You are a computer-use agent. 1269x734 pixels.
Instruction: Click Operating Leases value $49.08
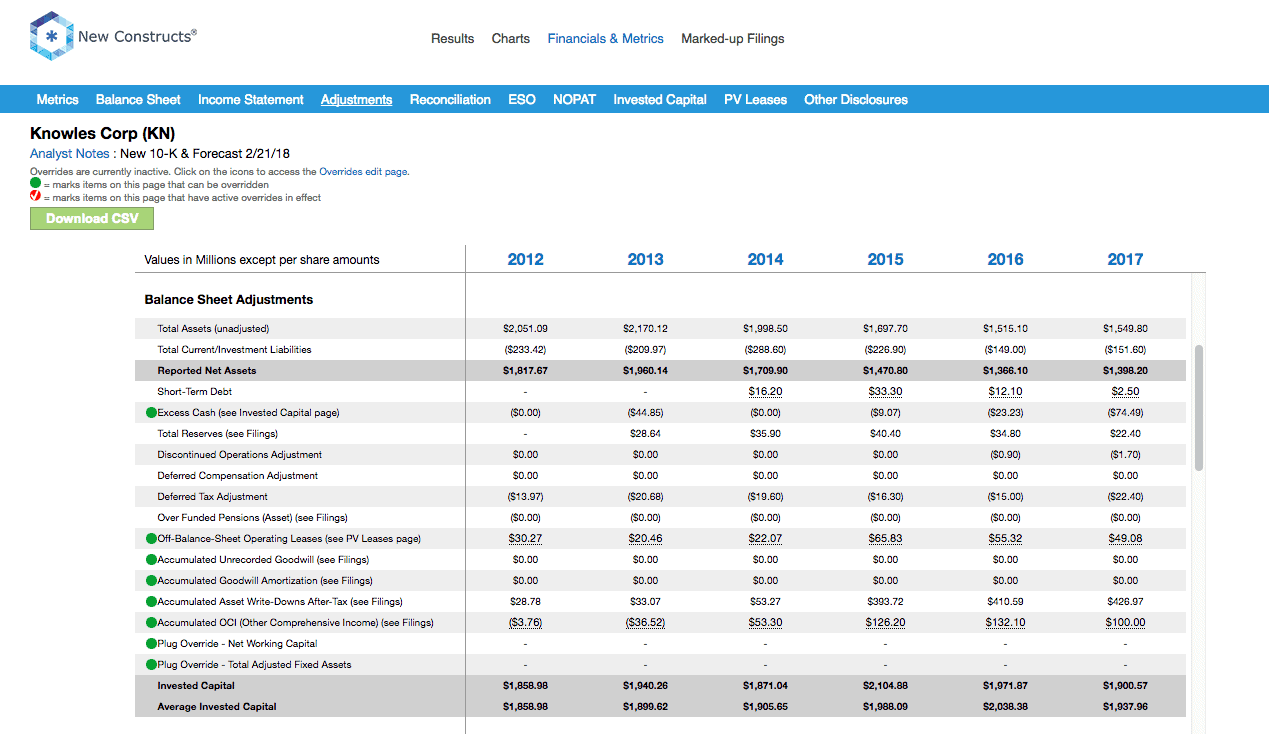click(1125, 539)
